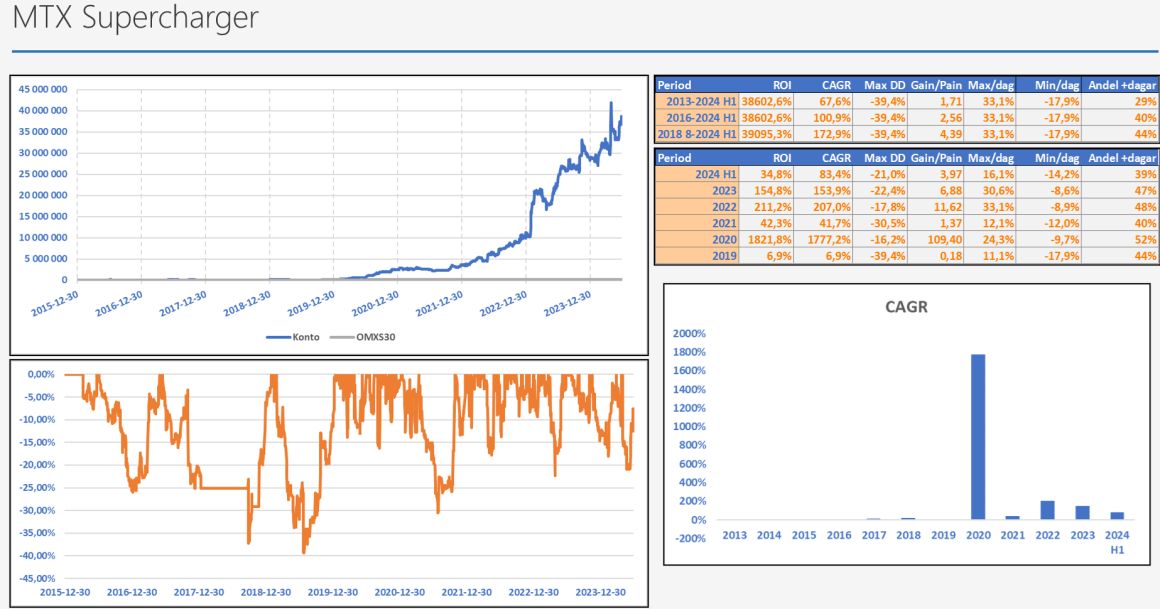Click Max/dag value 24,3%

999,239
